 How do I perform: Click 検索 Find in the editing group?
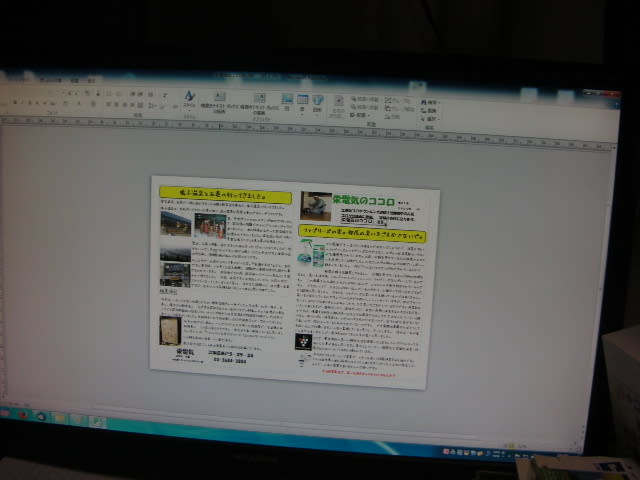coord(429,102)
